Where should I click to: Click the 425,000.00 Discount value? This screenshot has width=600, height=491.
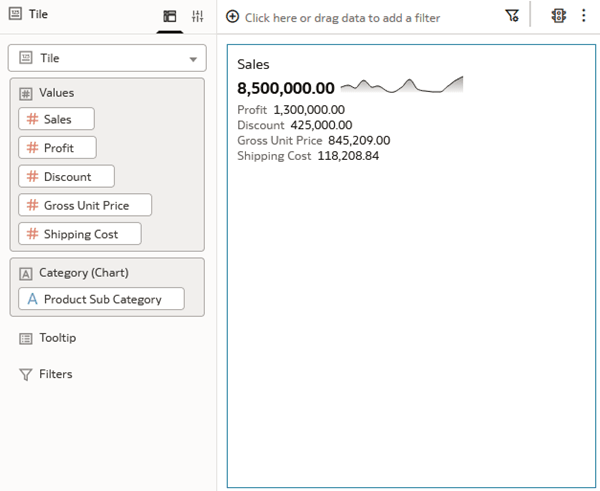pyautogui.click(x=321, y=125)
